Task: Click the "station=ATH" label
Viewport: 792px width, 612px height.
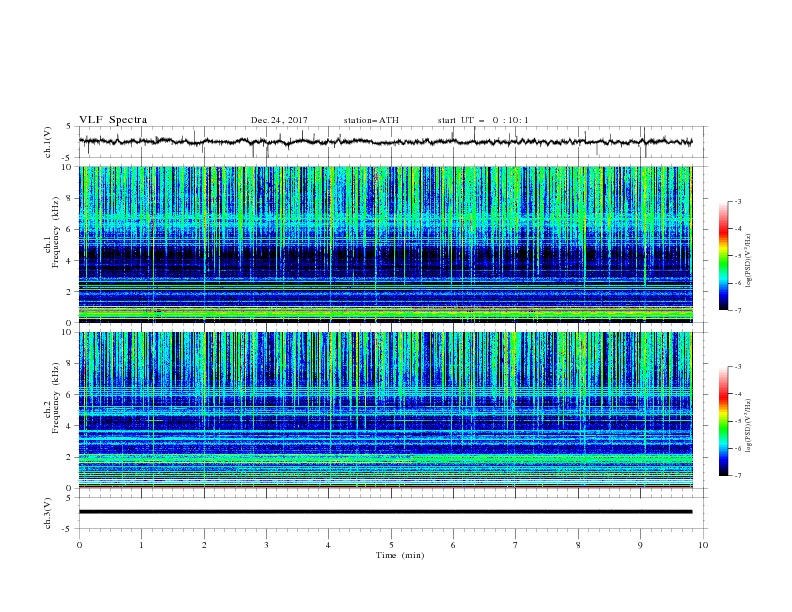Action: tap(371, 120)
